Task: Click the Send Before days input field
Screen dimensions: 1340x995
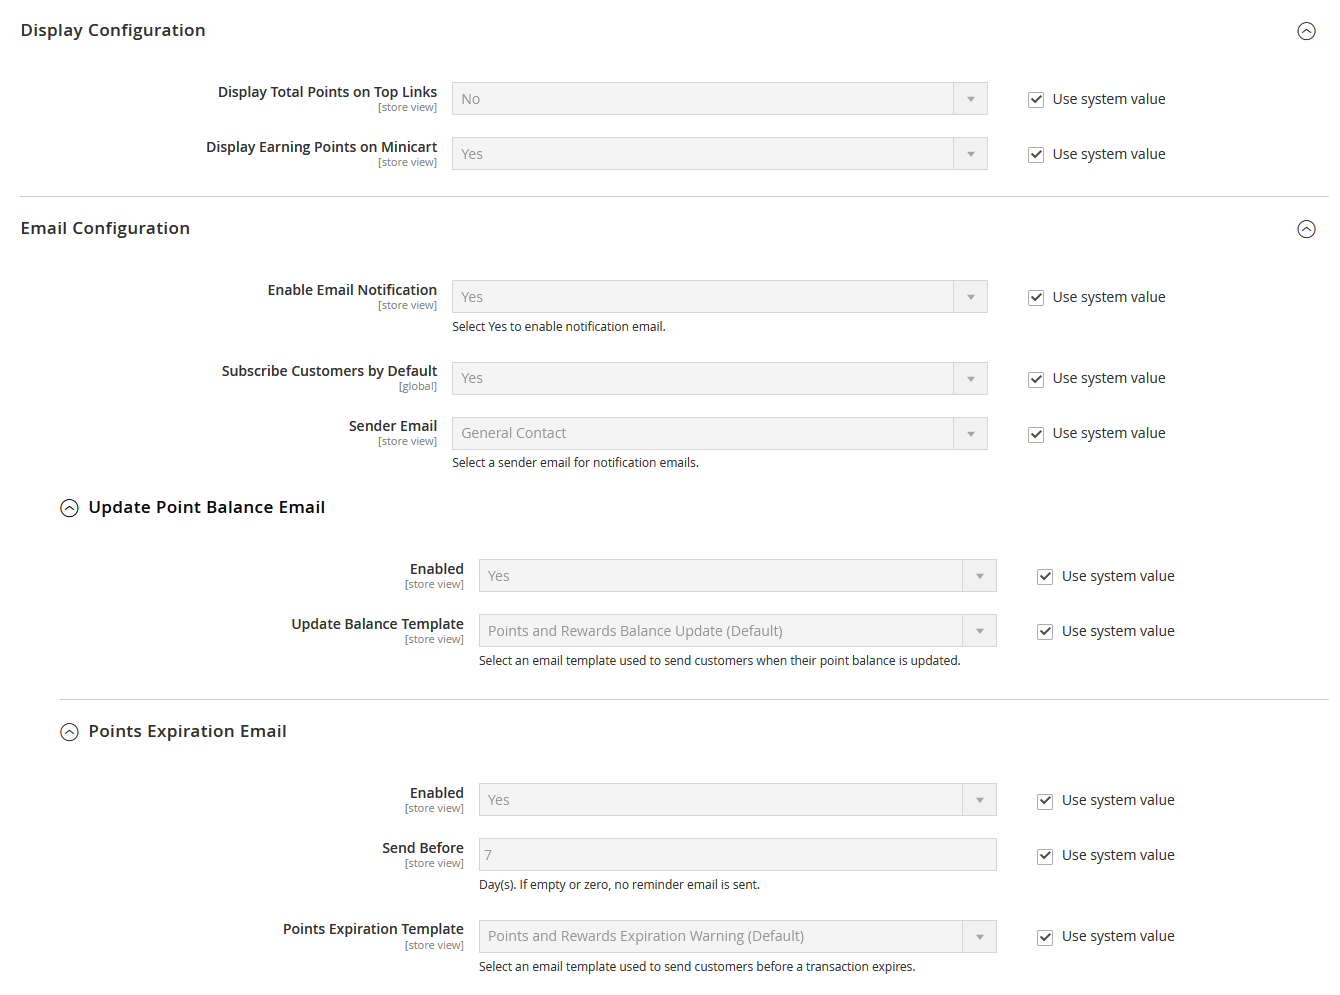Action: (737, 855)
